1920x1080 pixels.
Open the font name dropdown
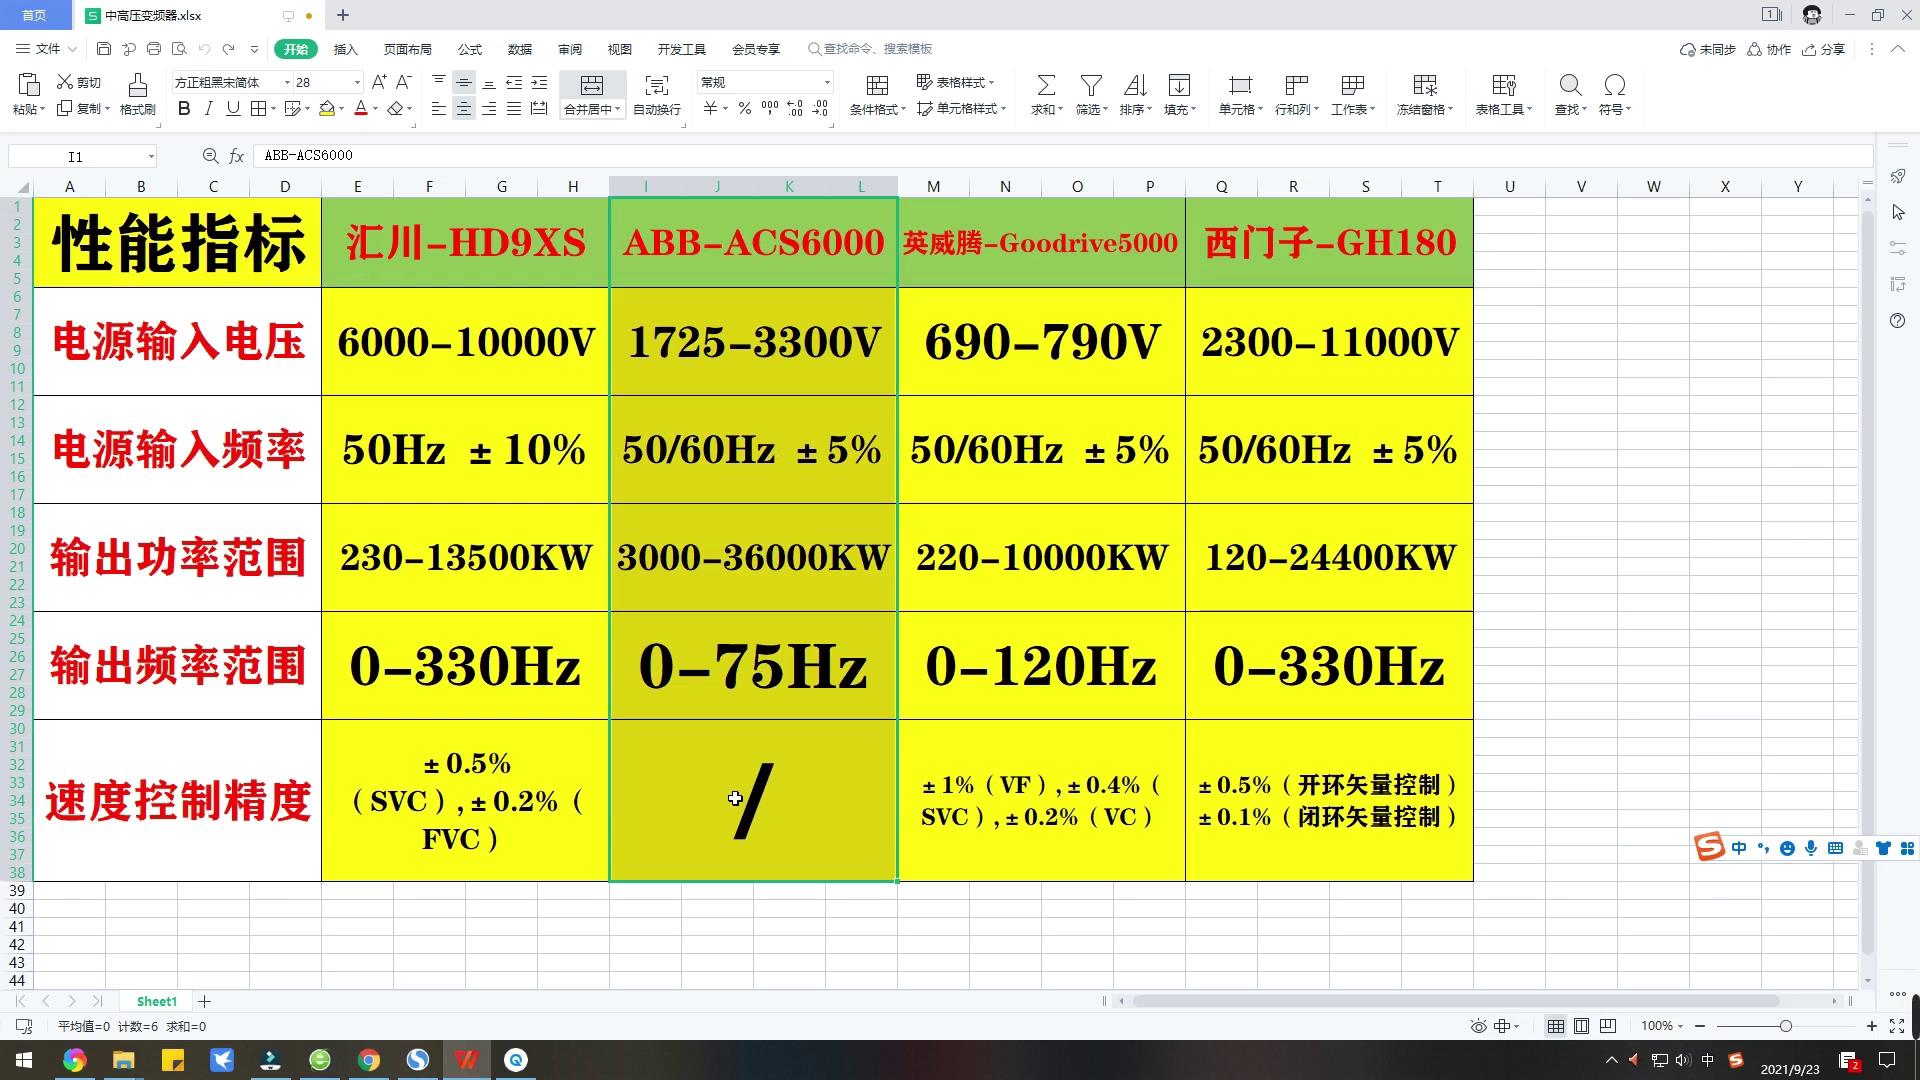point(287,83)
